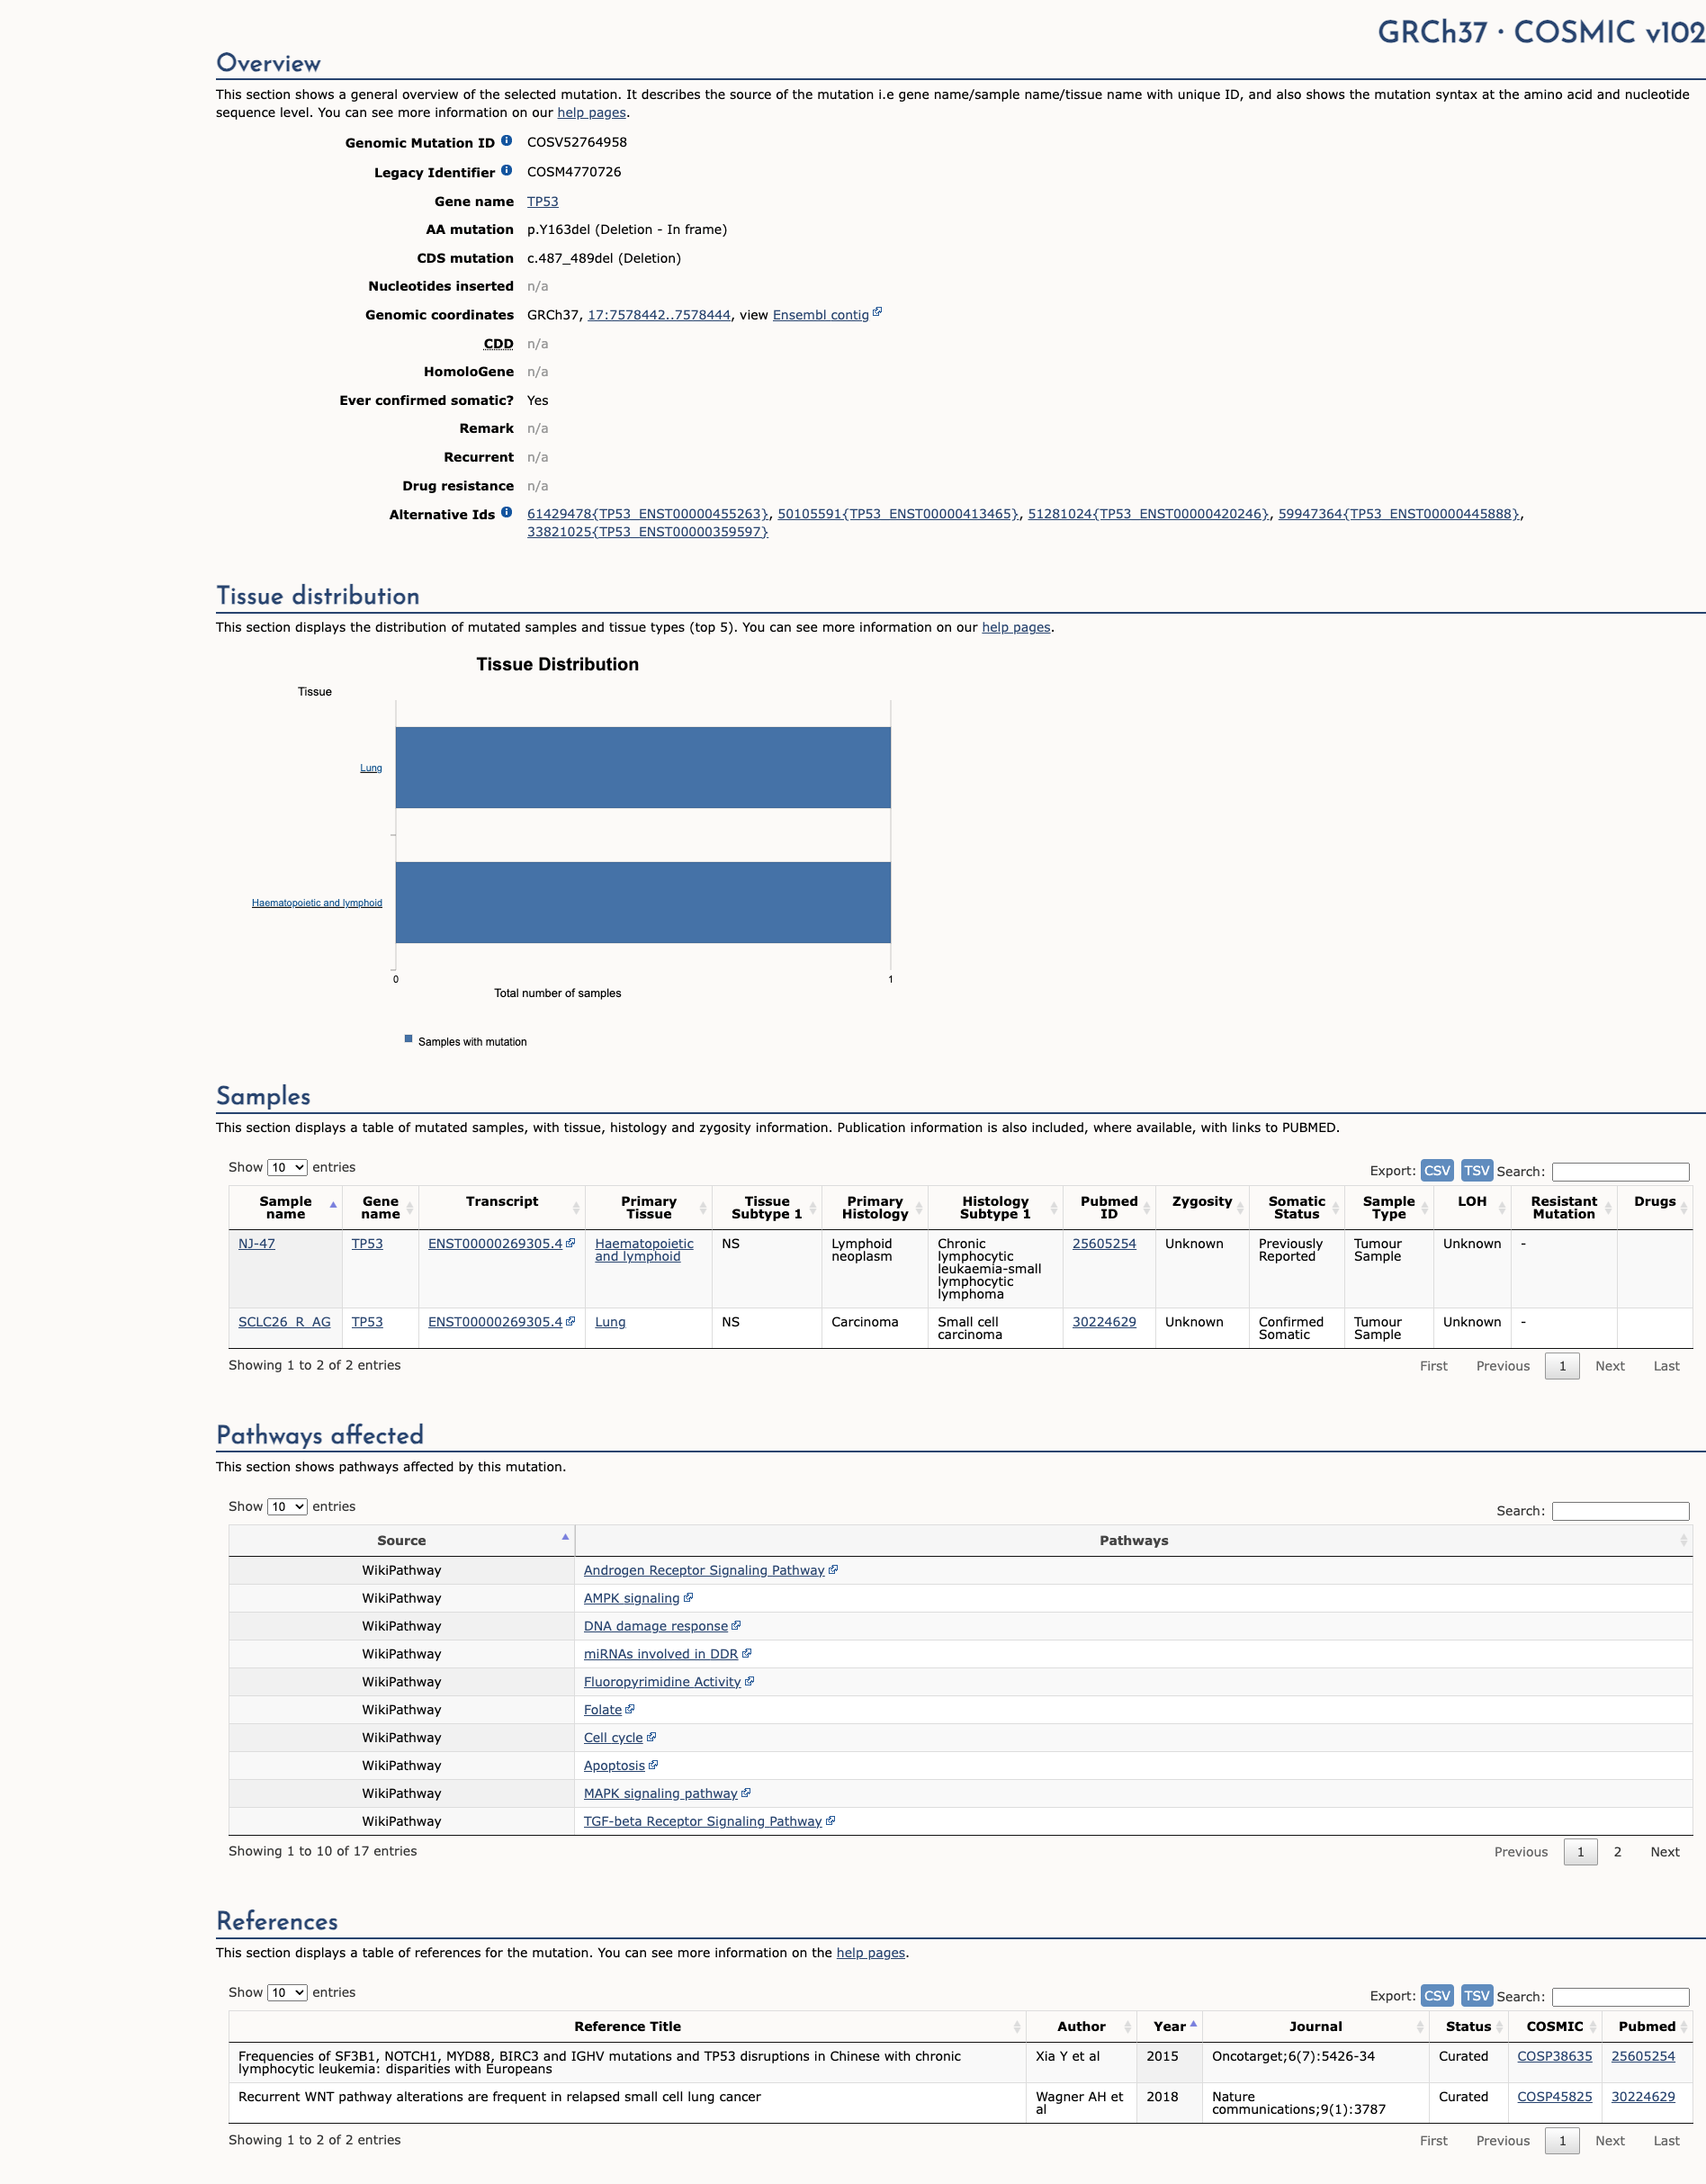Viewport: 1706px width, 2184px height.
Task: Click pathways table search field
Action: [x=1620, y=1511]
